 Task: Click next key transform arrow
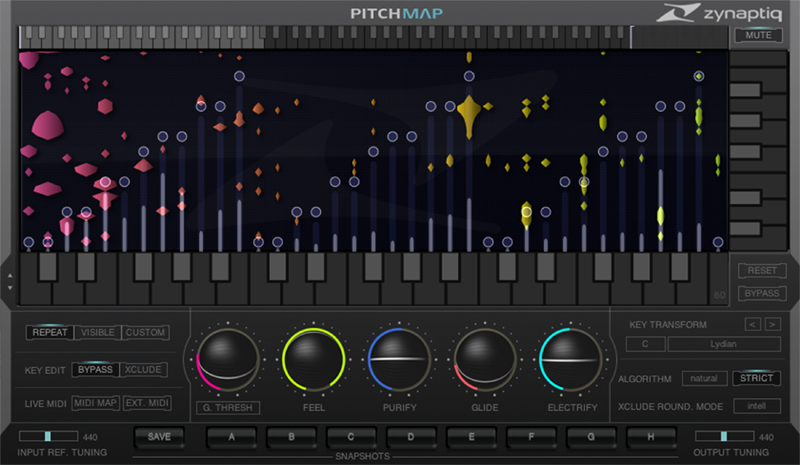click(772, 324)
